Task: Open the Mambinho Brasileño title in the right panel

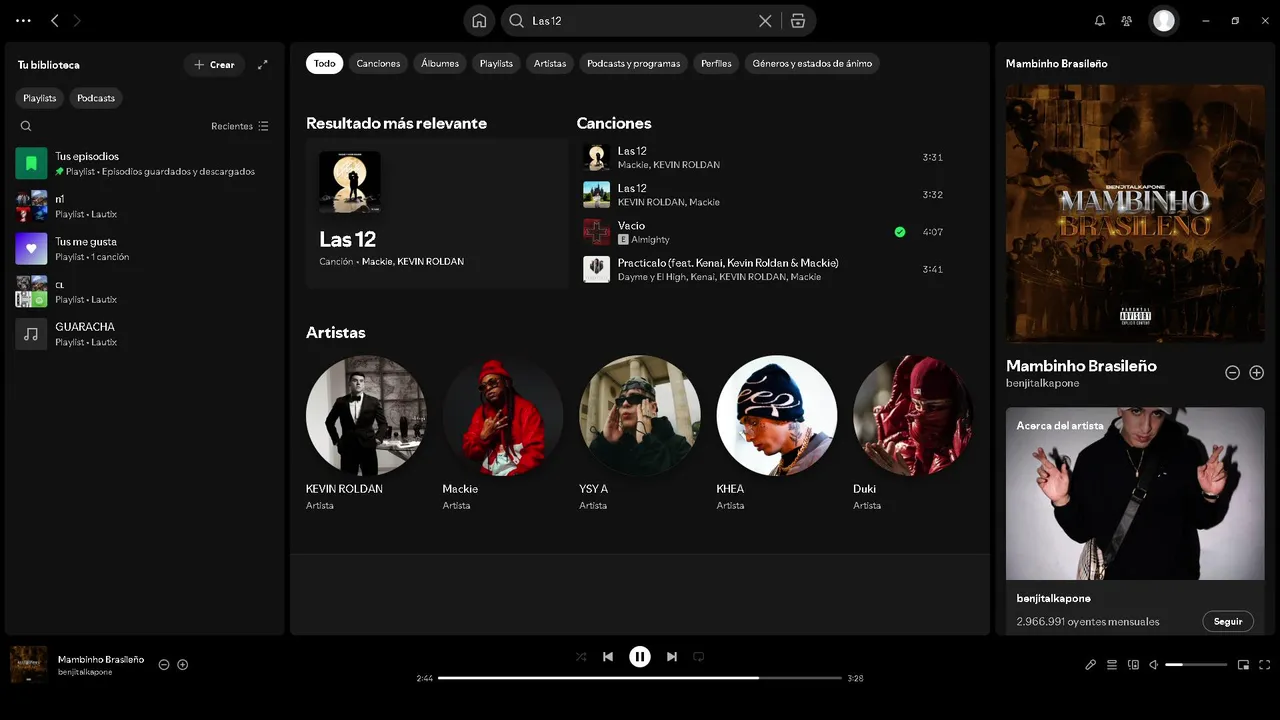Action: [1081, 366]
